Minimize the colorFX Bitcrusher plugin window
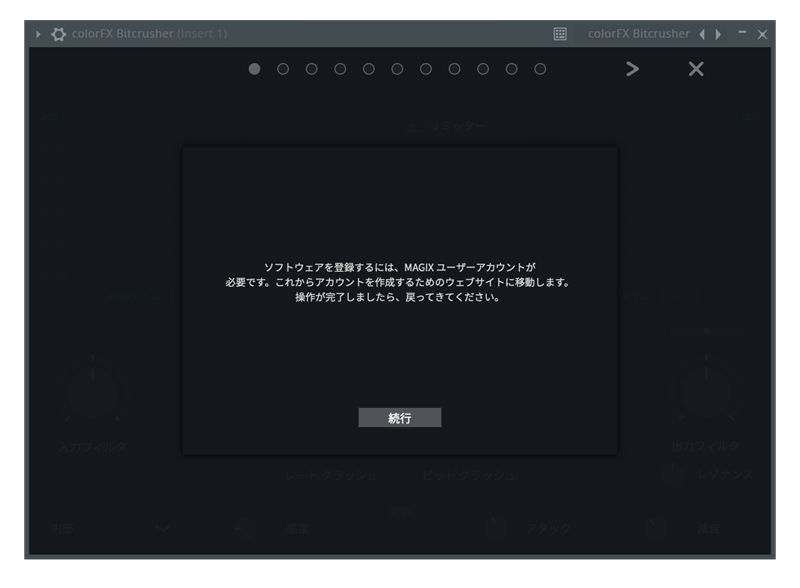Screen dimensions: 800x588 pyautogui.click(x=742, y=33)
